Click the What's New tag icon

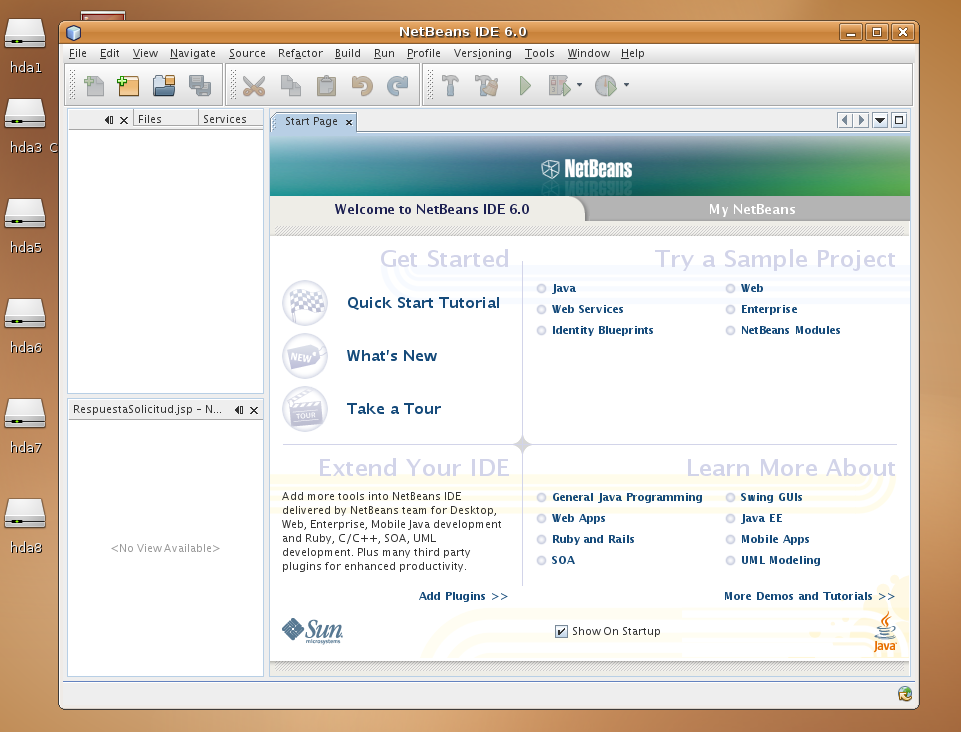(x=305, y=356)
